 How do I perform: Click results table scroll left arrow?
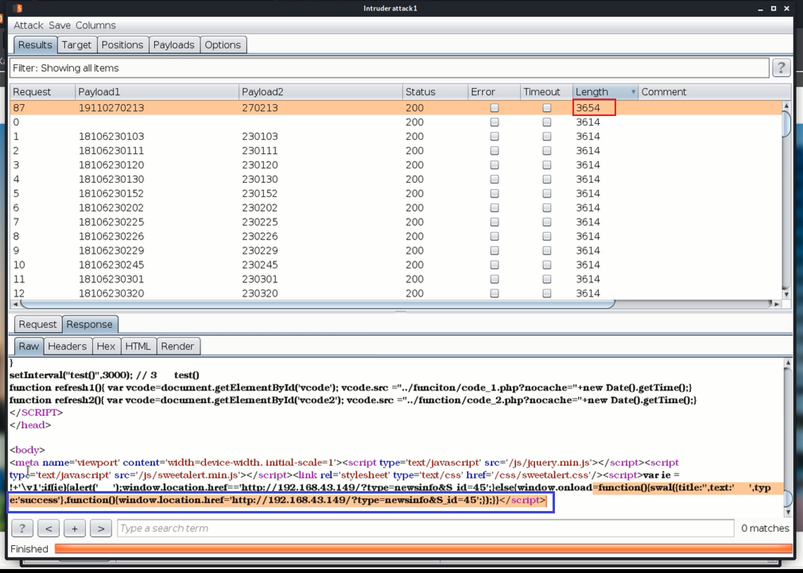coord(15,304)
